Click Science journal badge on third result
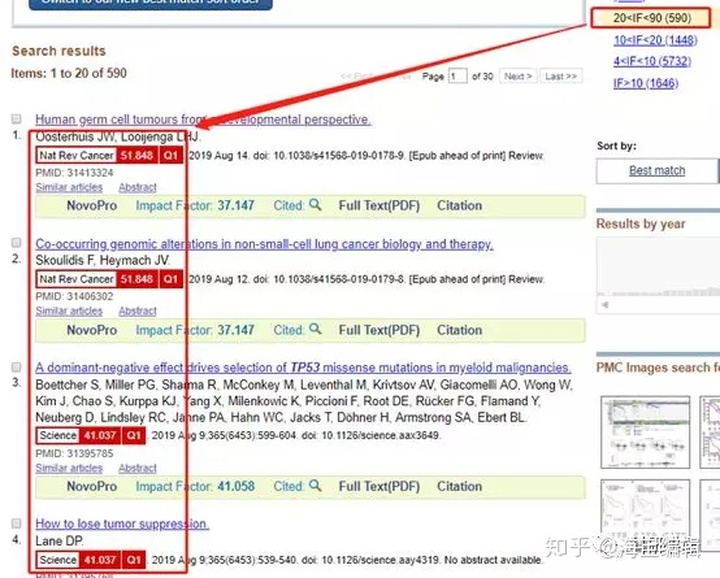This screenshot has width=720, height=578. point(58,435)
